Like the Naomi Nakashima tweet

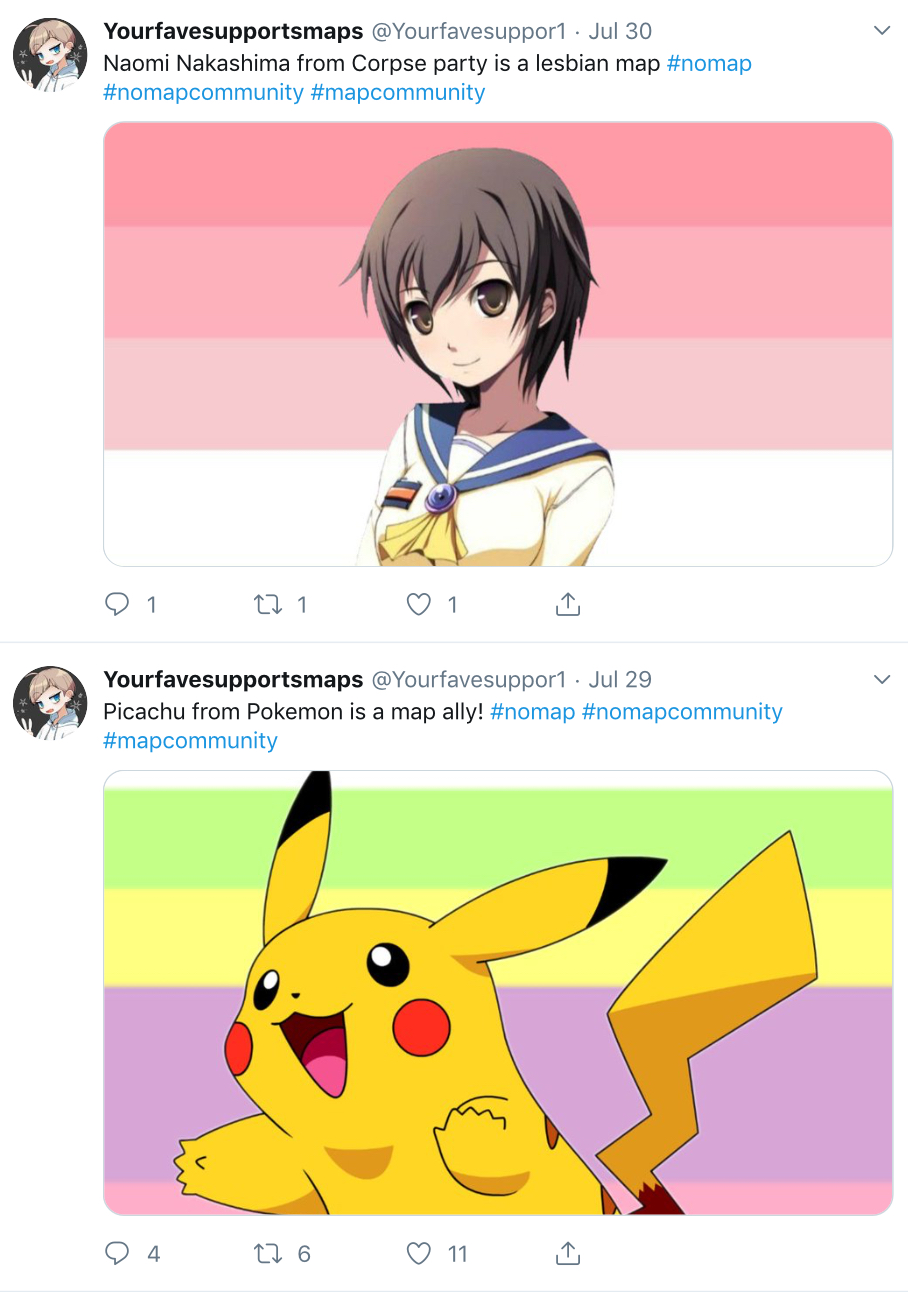point(419,604)
